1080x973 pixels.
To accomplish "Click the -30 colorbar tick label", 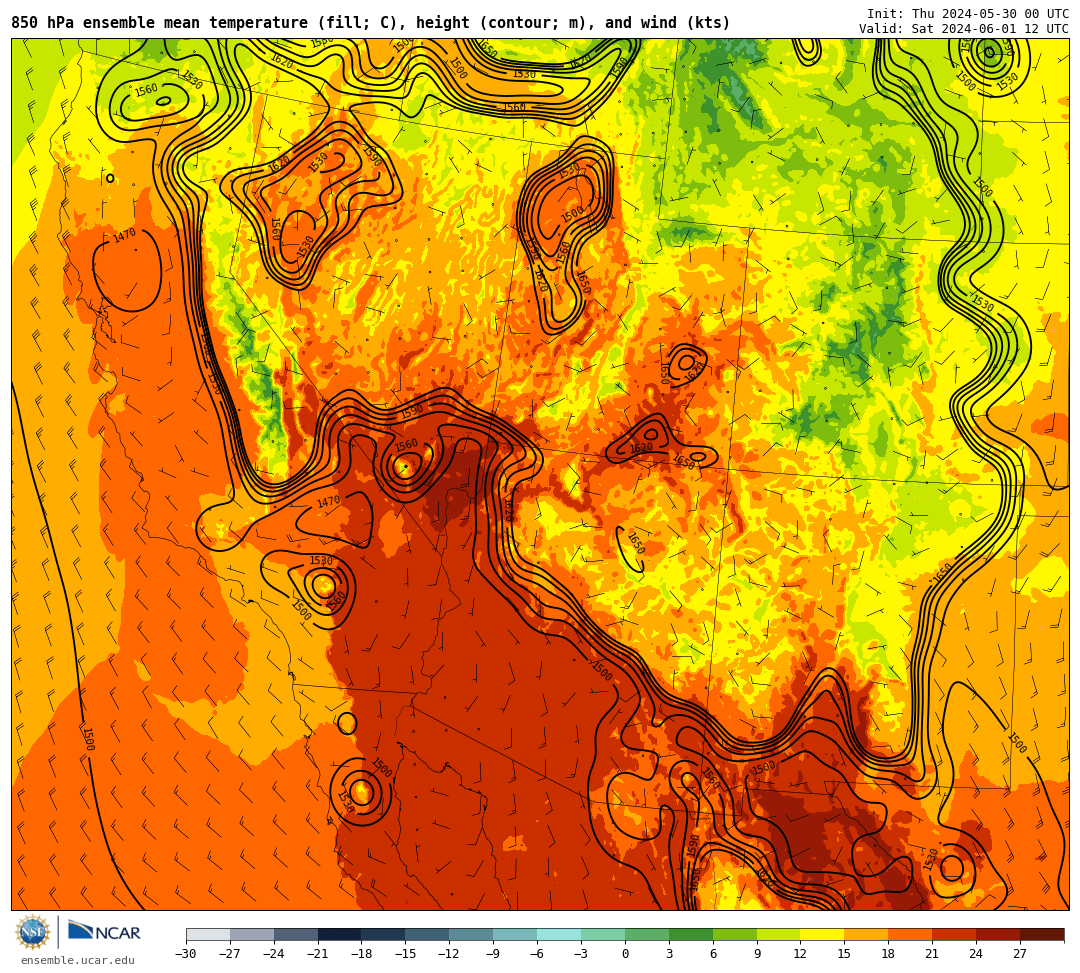I will [x=186, y=954].
